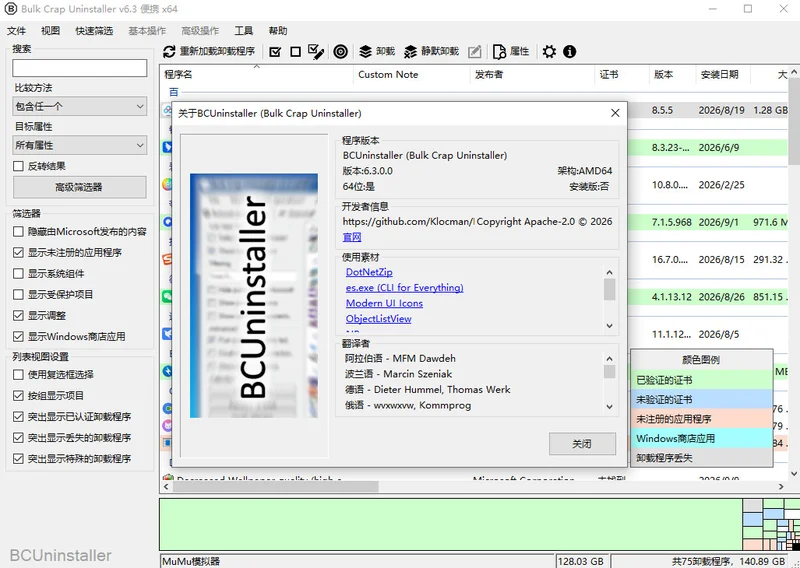Click the target crosshair toolbar icon
This screenshot has height=568, width=800.
[x=340, y=52]
